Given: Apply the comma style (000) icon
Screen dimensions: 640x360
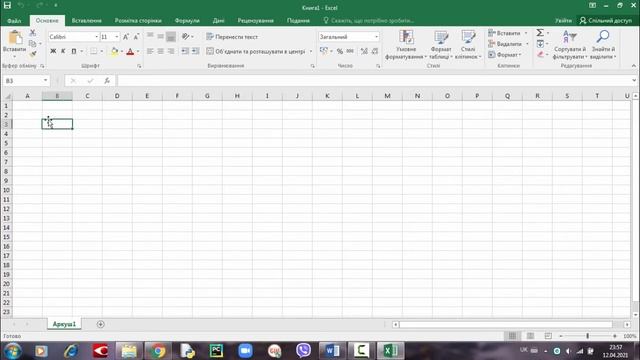Looking at the screenshot, I should (350, 51).
